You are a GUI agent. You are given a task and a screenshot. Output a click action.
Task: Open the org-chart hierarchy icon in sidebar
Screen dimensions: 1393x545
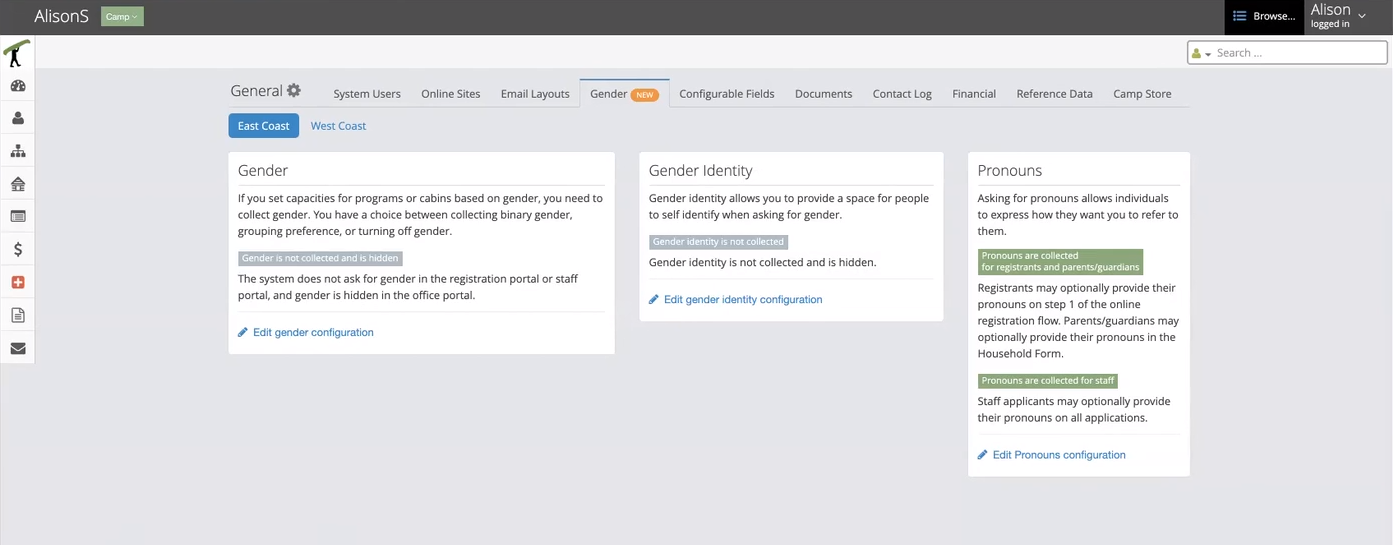click(18, 151)
